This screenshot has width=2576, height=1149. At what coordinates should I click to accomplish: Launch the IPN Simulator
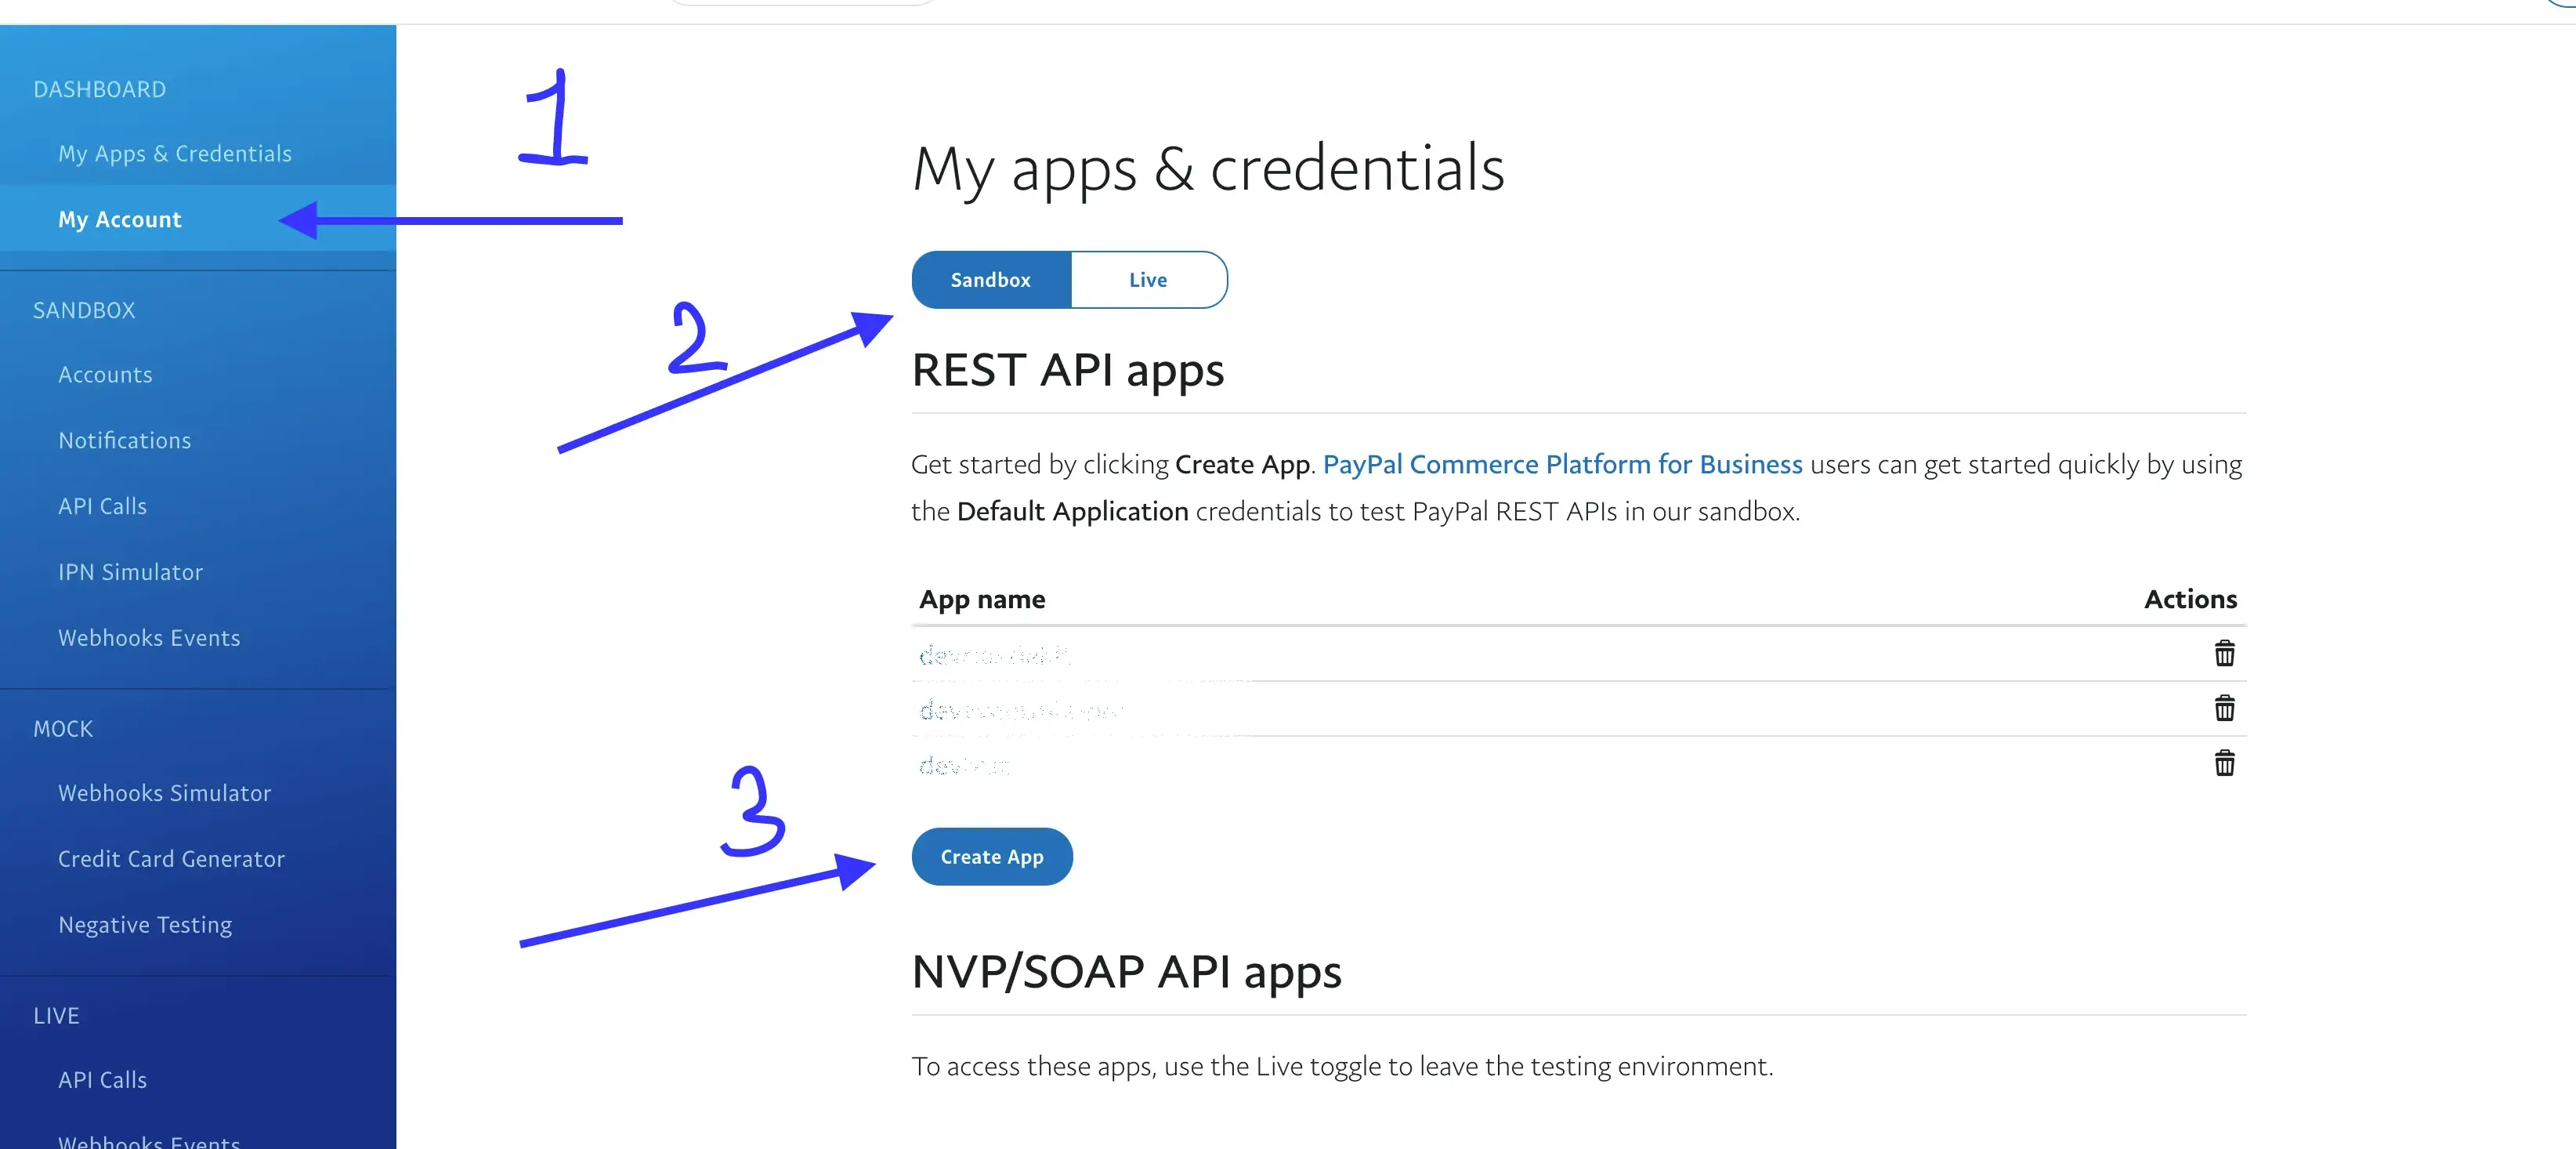click(x=130, y=573)
